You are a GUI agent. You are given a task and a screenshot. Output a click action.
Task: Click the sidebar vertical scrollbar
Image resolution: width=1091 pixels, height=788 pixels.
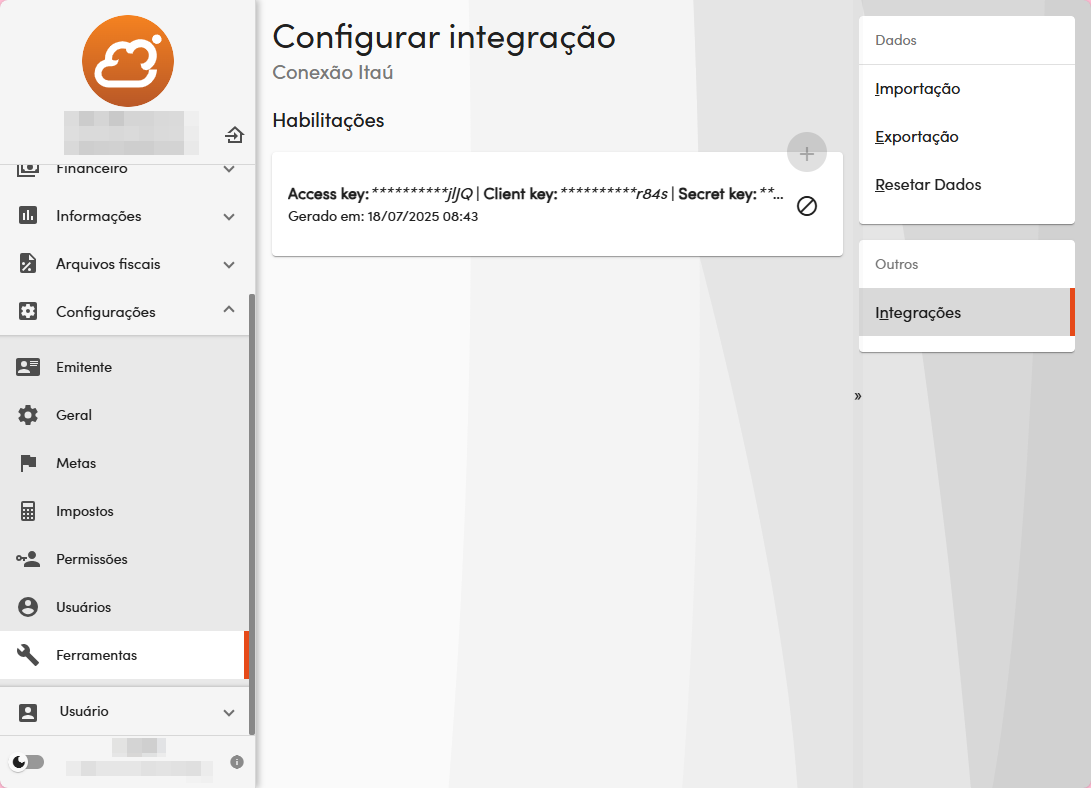click(x=252, y=514)
